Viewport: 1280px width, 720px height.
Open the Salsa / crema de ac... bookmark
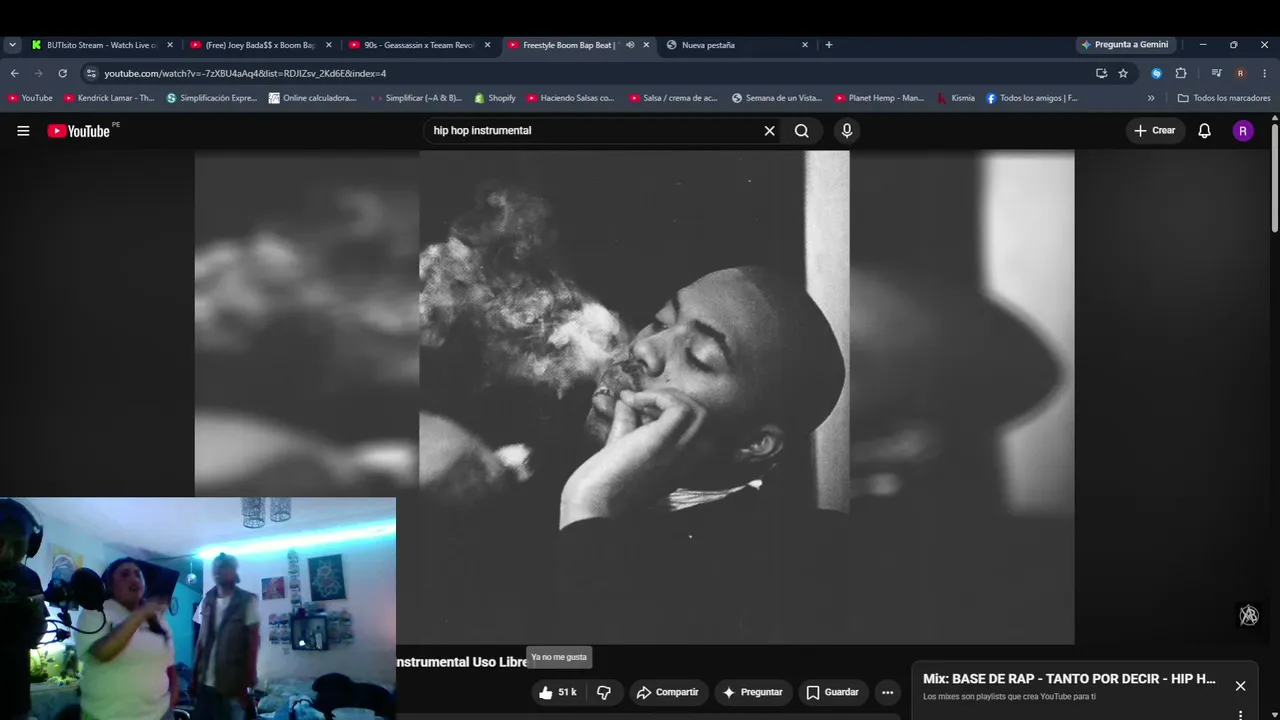coord(673,98)
